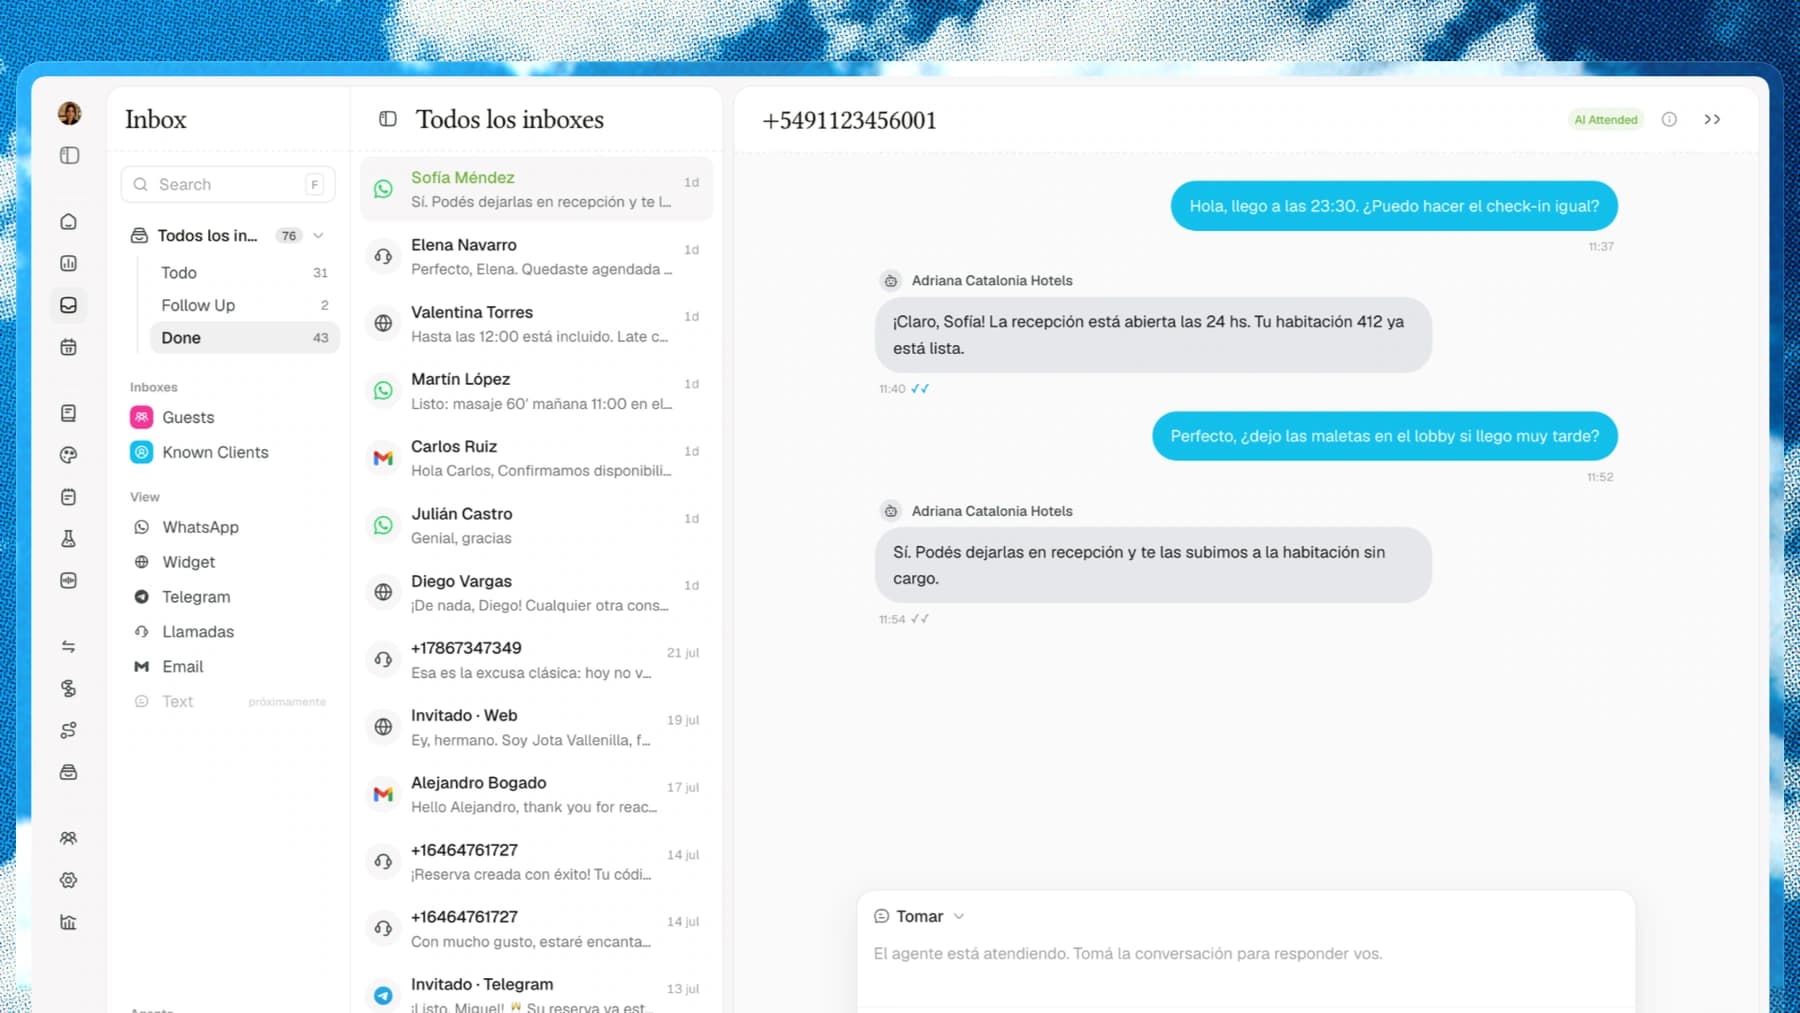Open the conversation info icon
This screenshot has width=1800, height=1013.
(x=1669, y=119)
